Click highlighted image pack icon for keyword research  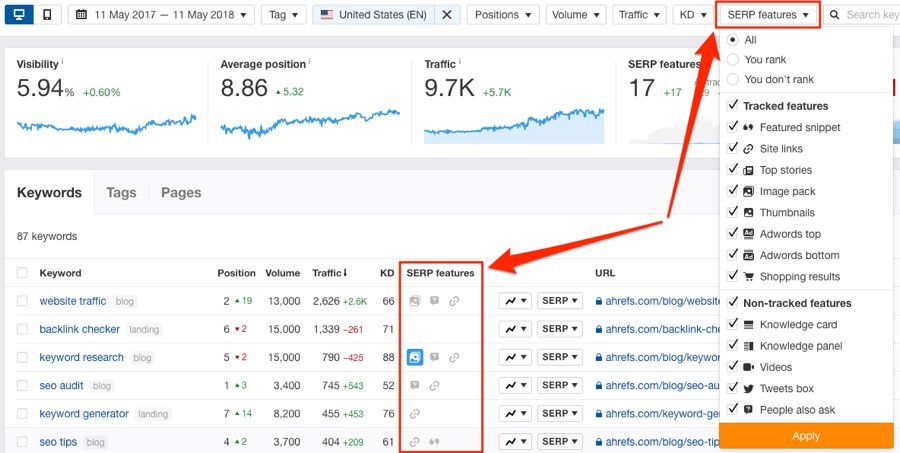[415, 357]
